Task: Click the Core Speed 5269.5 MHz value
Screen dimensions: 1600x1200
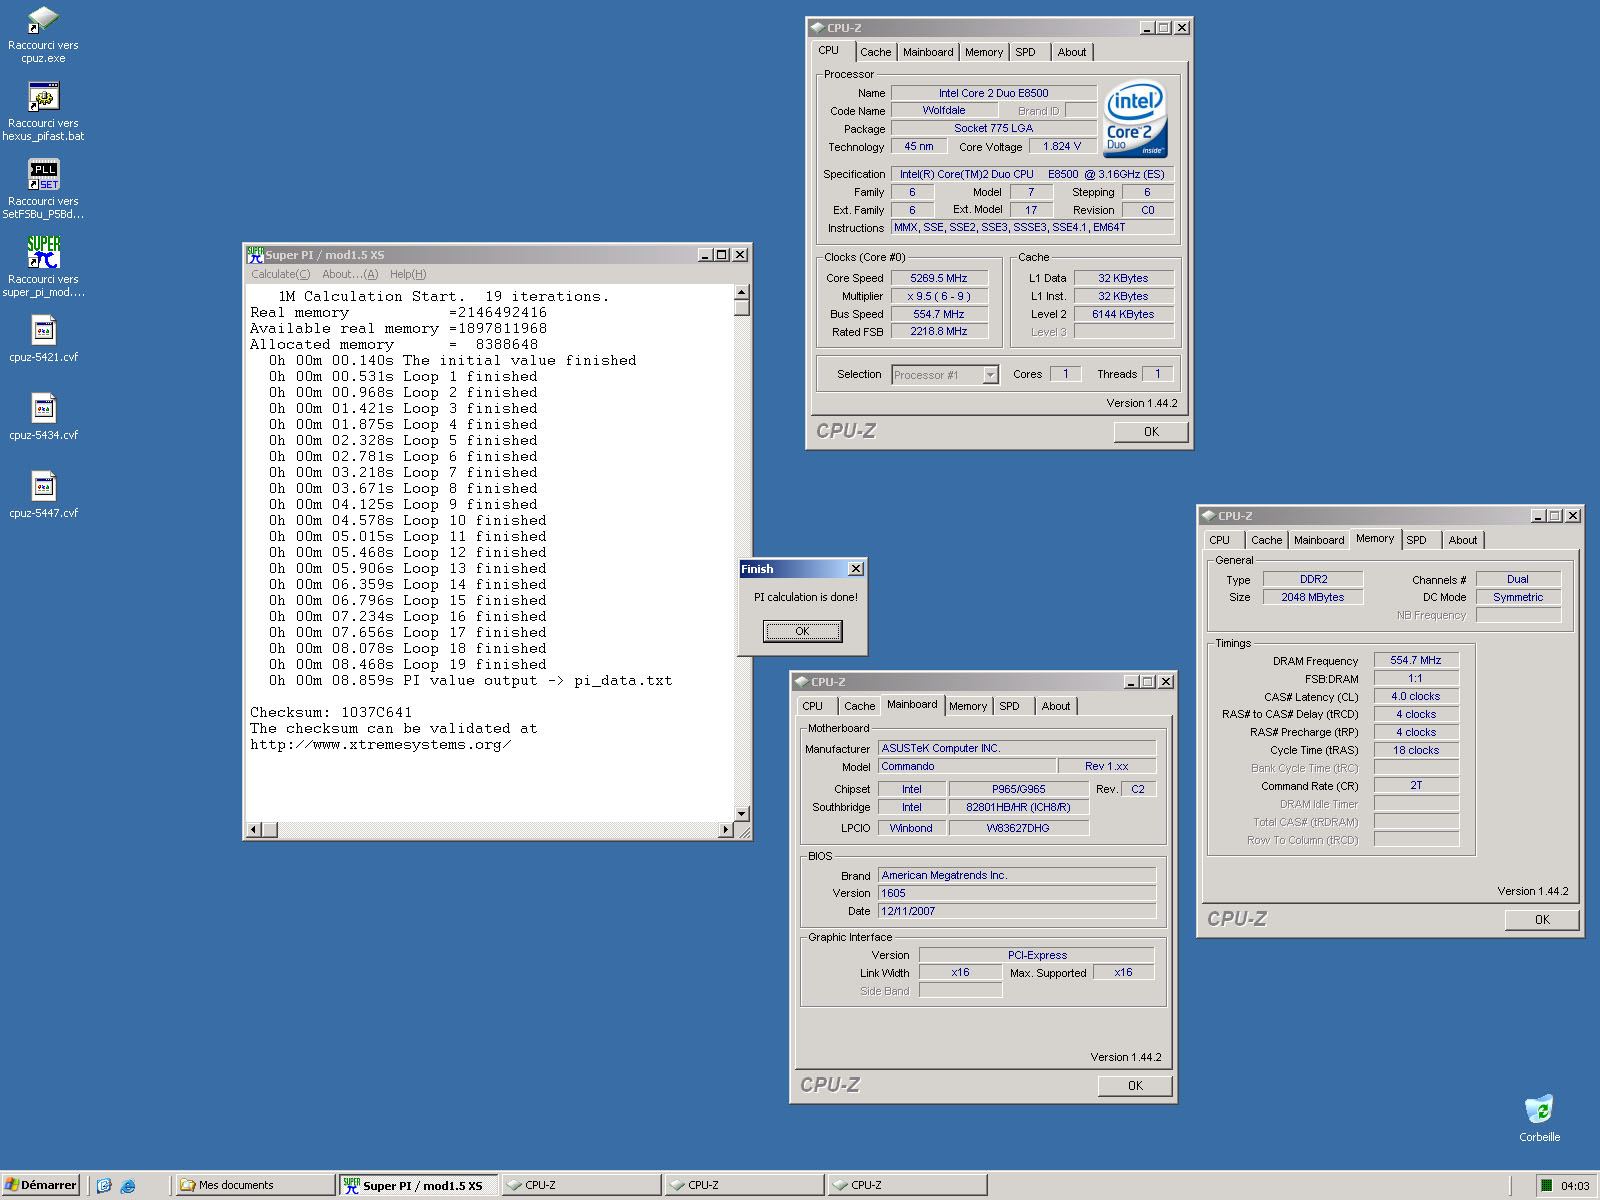Action: 939,278
